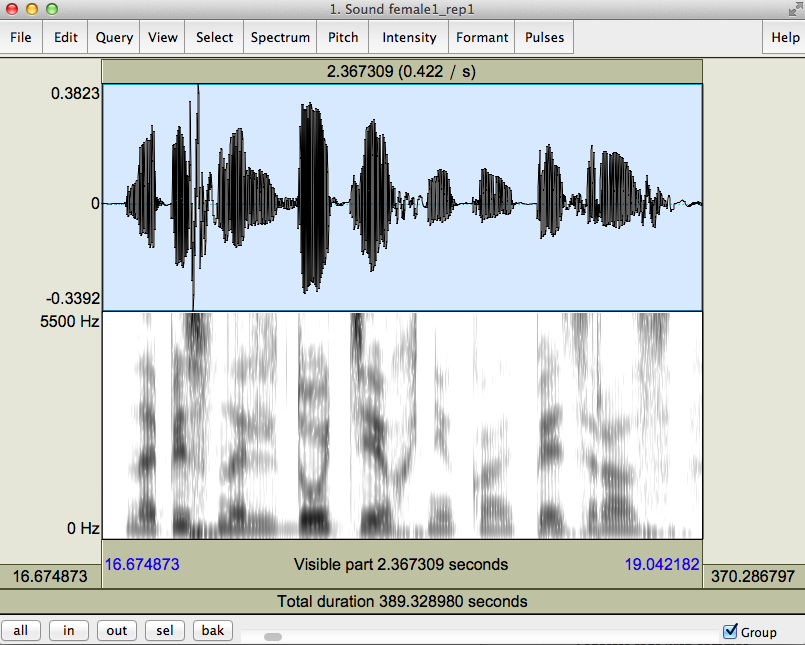Open the Edit menu

66,37
